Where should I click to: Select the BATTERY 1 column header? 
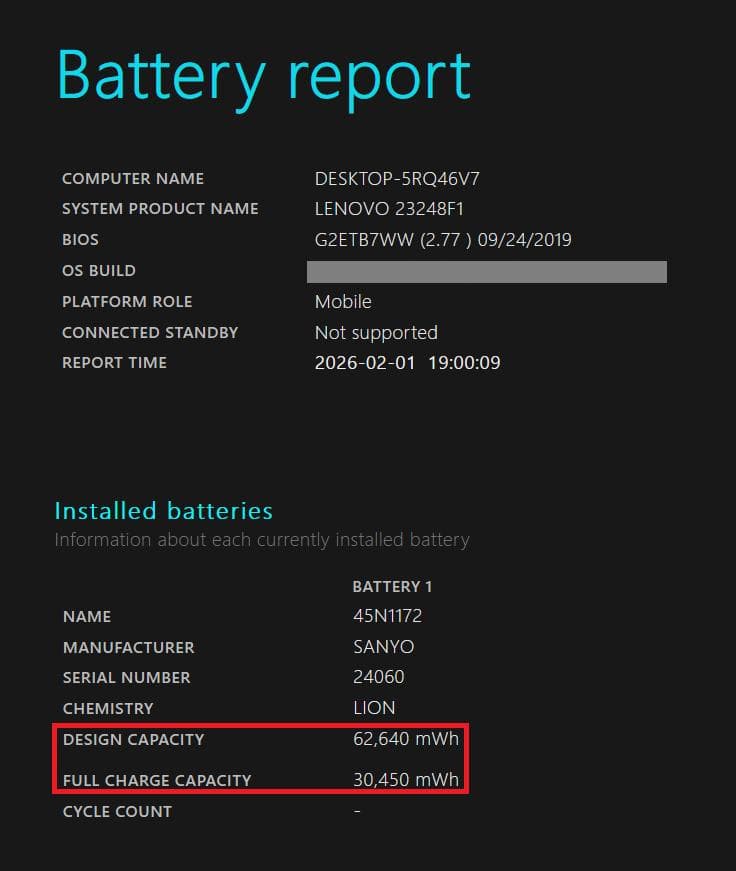[x=392, y=587]
